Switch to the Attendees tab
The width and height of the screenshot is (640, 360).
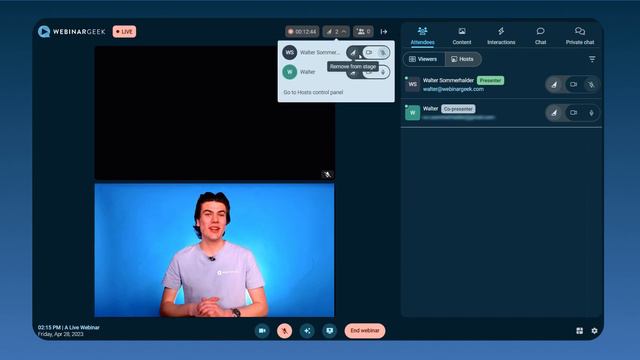point(422,36)
